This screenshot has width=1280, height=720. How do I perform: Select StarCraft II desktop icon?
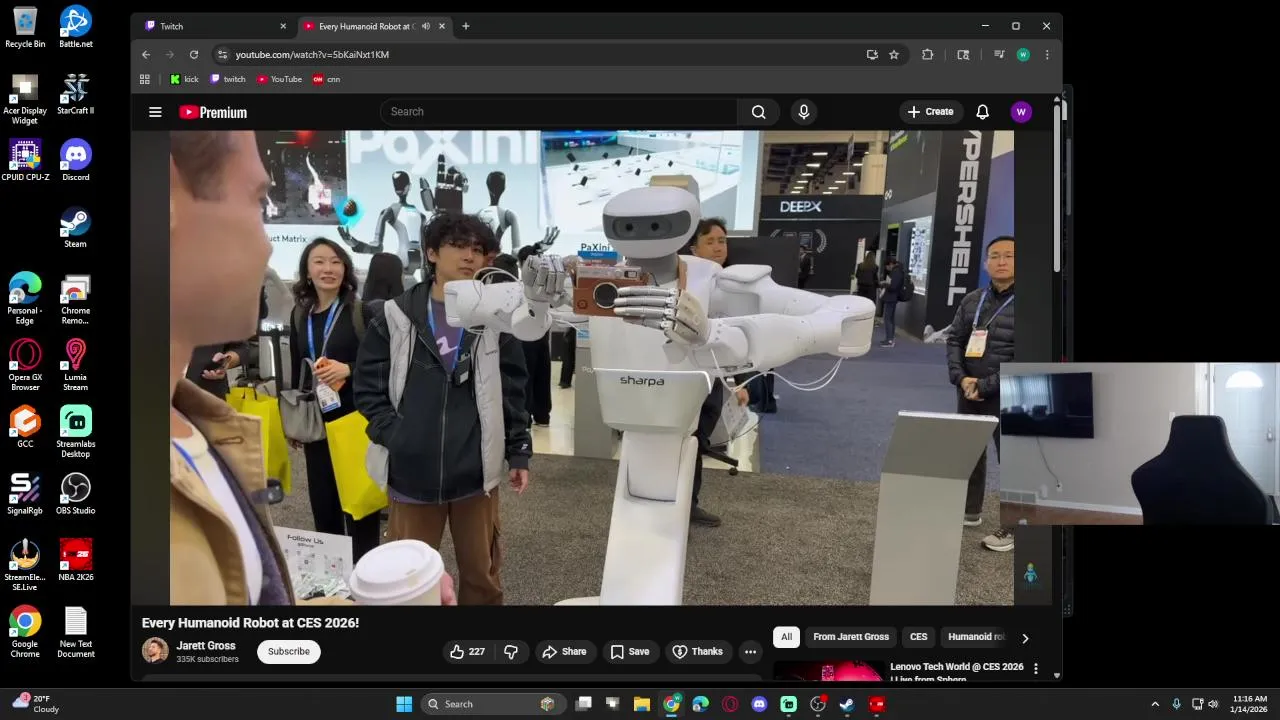[76, 94]
